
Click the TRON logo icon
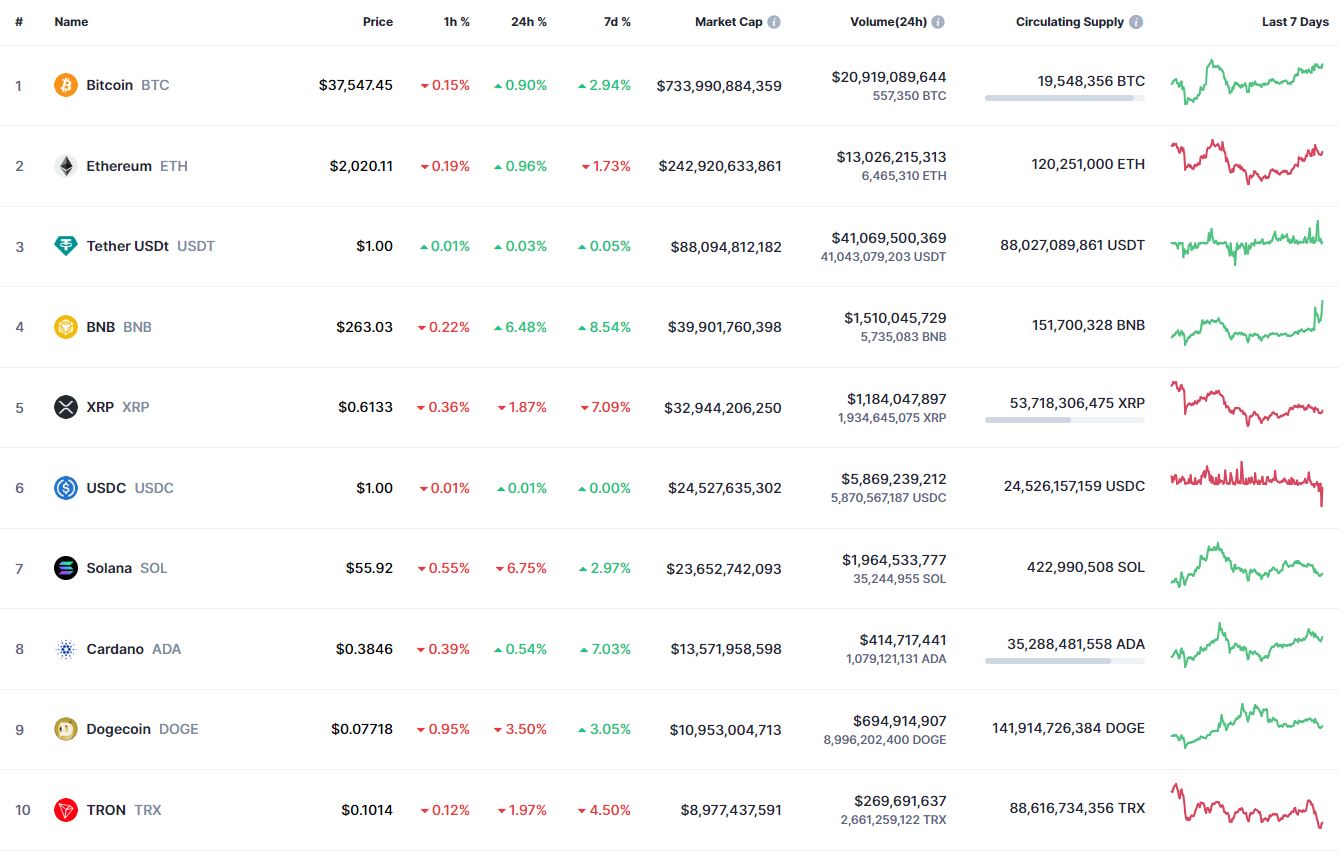tap(66, 810)
